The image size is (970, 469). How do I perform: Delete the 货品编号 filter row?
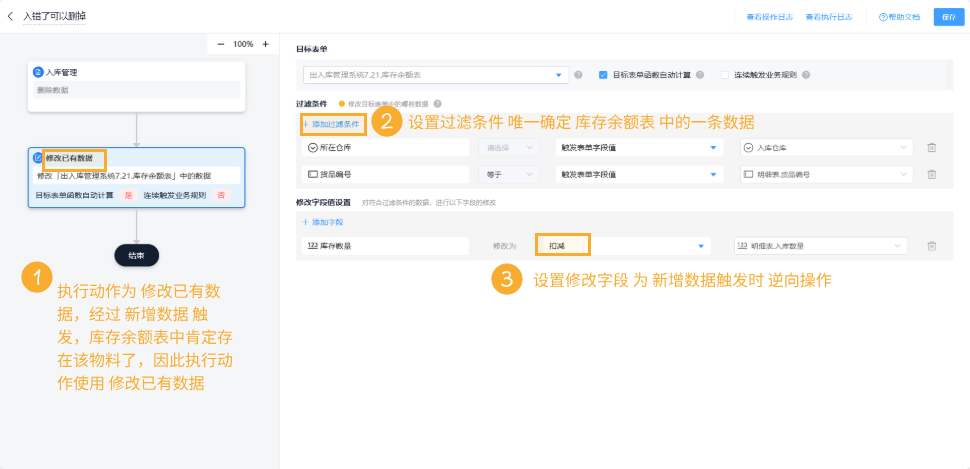932,174
